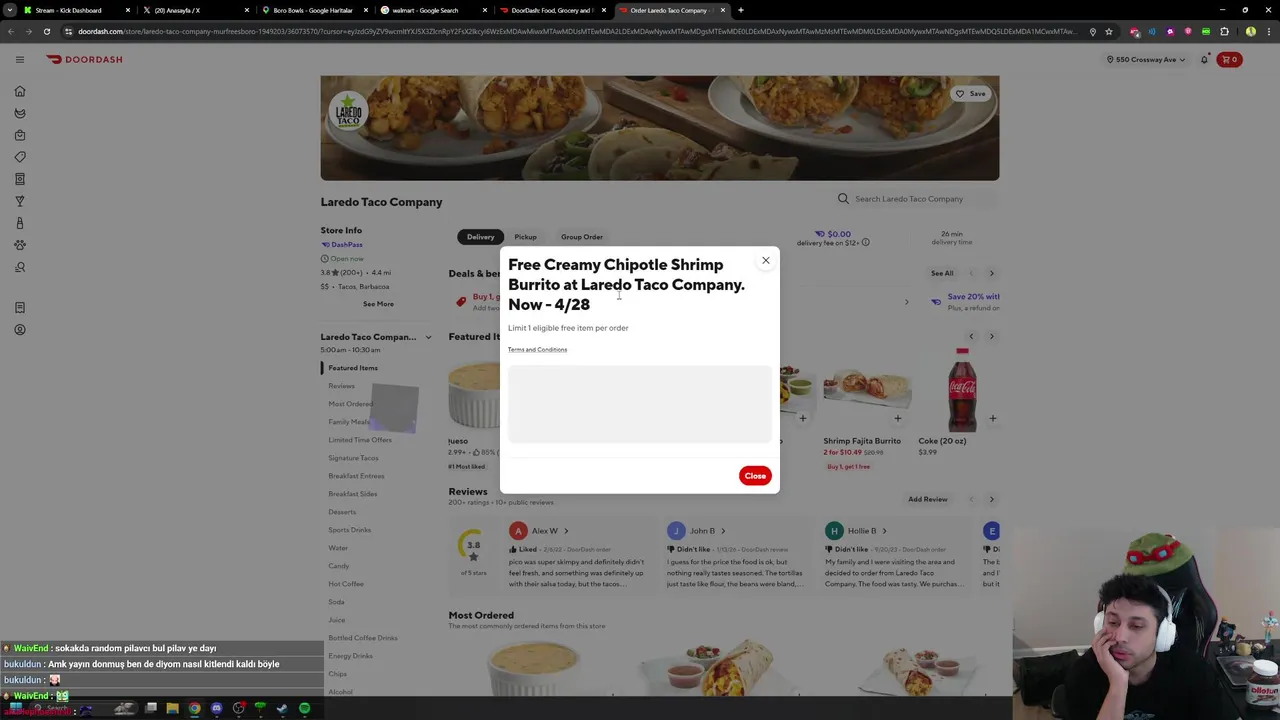
Task: Open Convenience sidebar icon
Action: [20, 179]
